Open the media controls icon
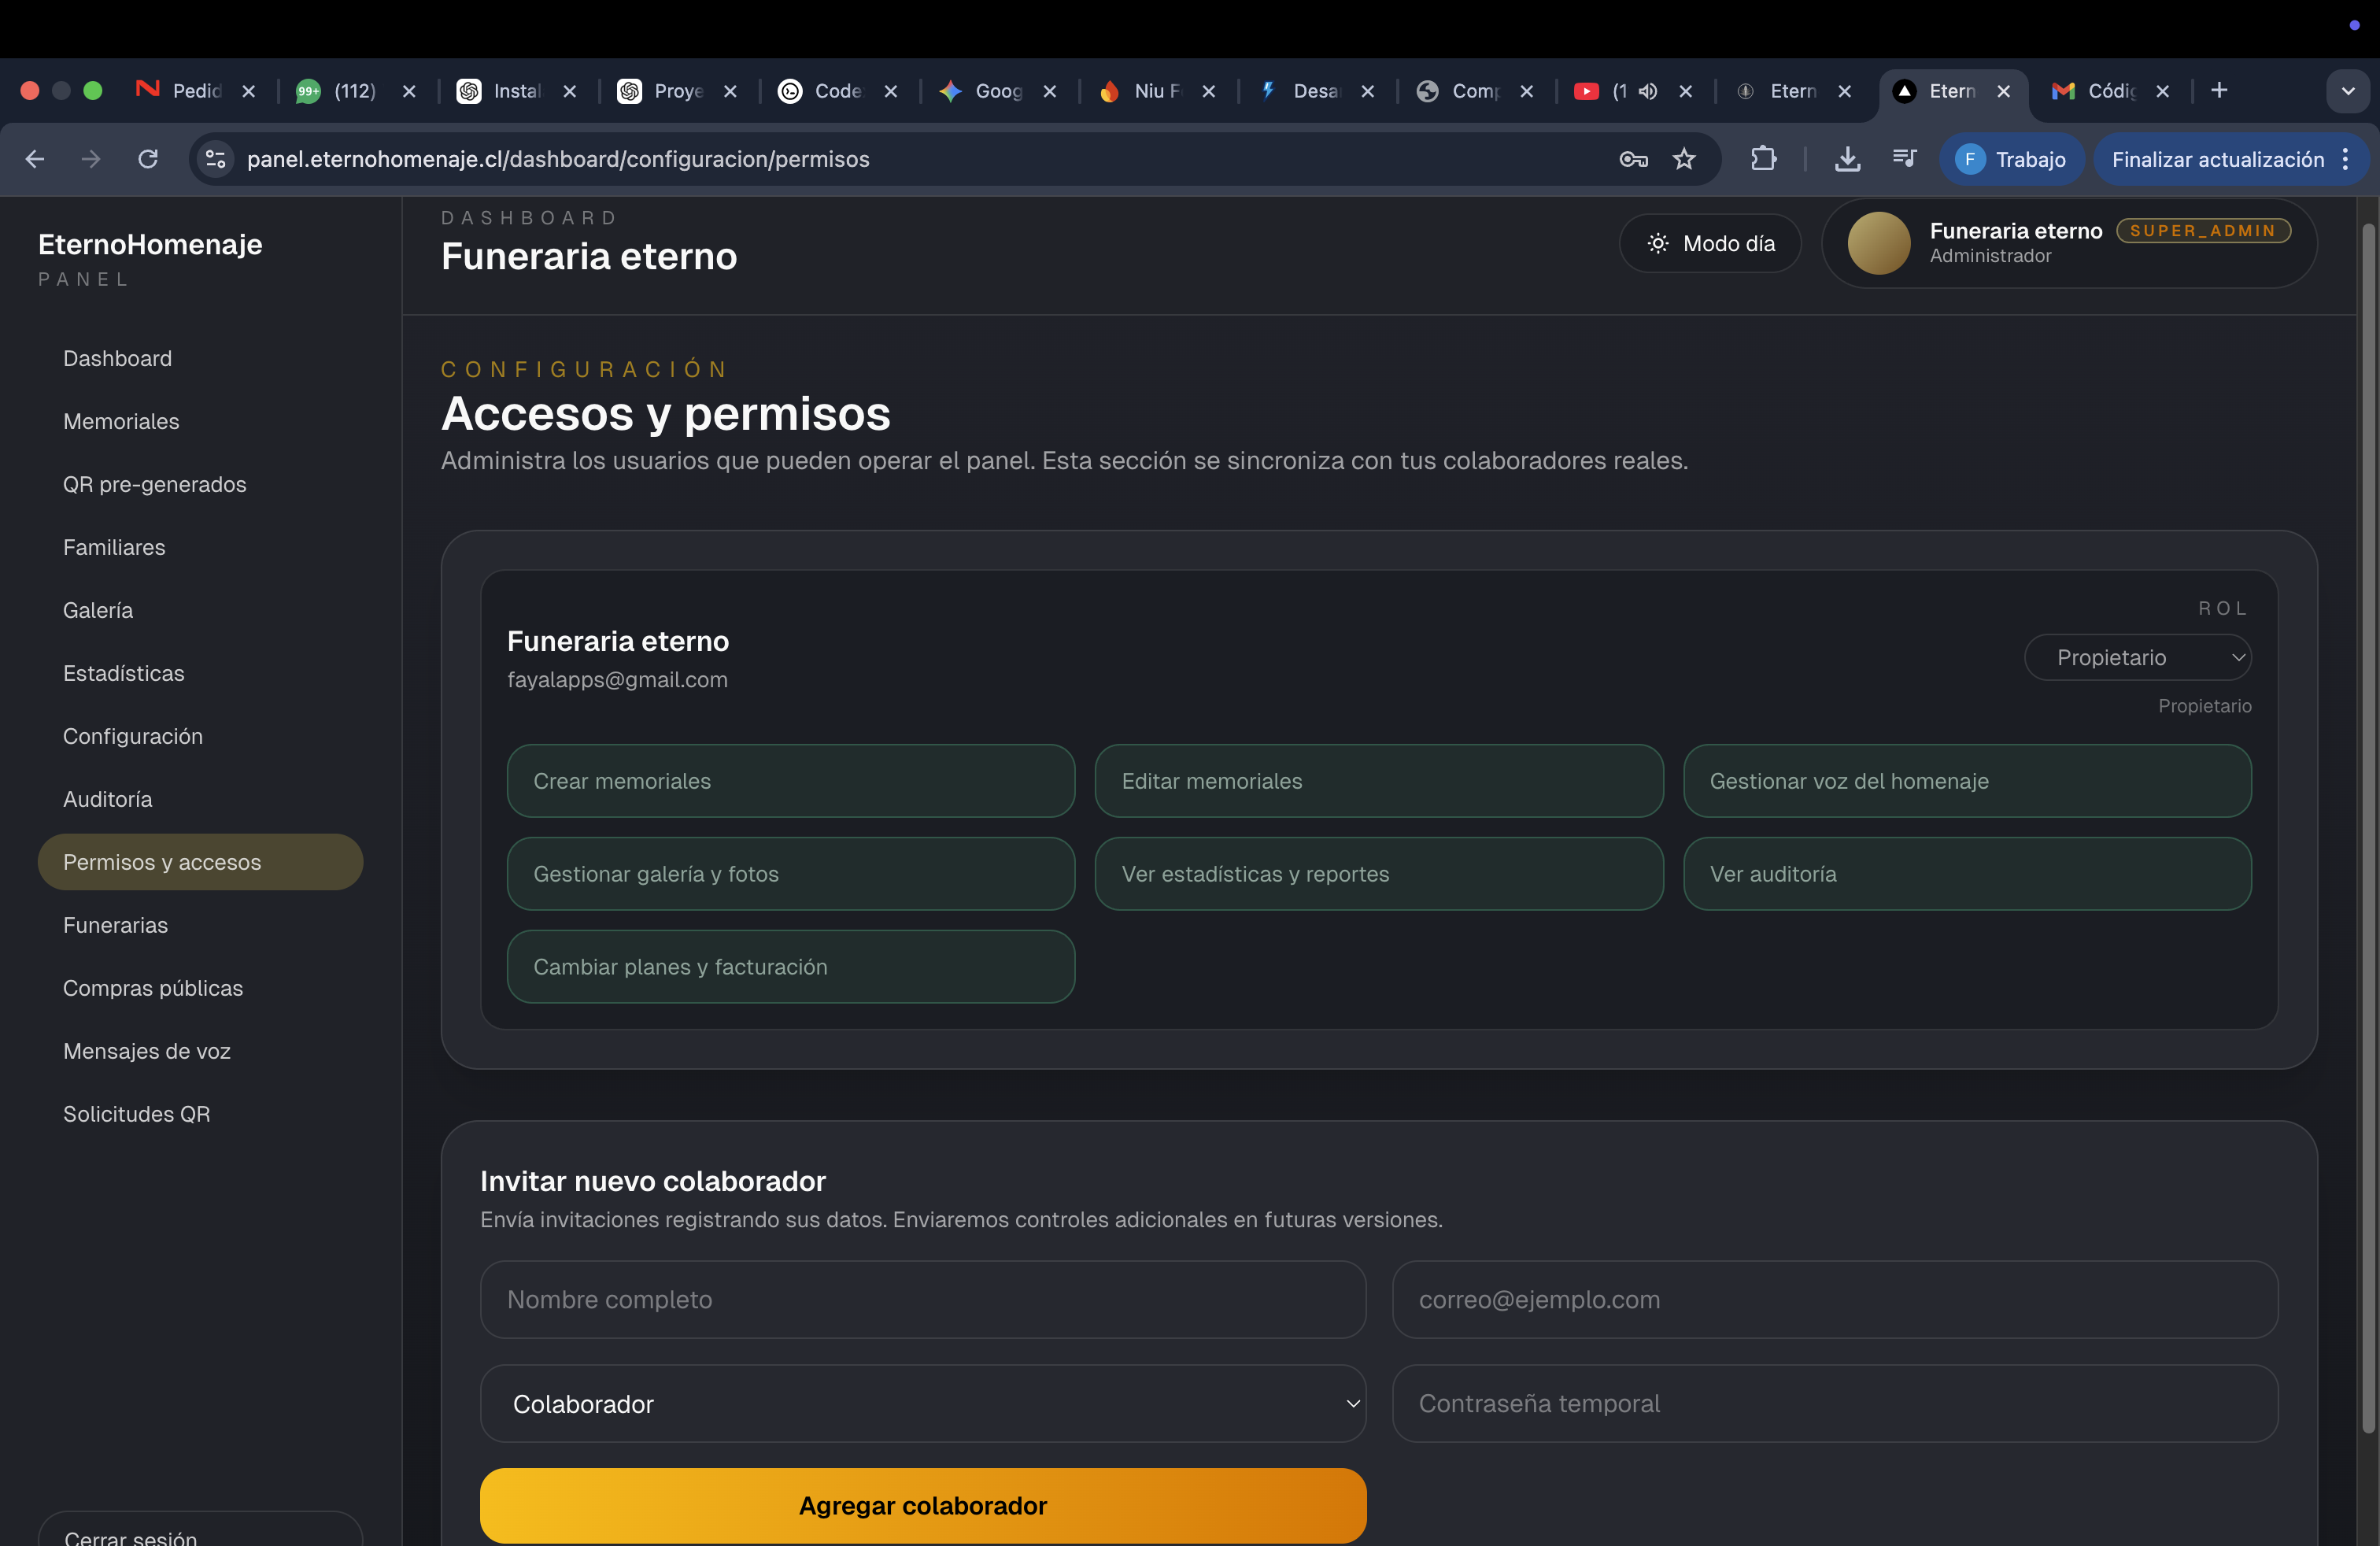Screen dimensions: 2380x1546 (1903, 159)
